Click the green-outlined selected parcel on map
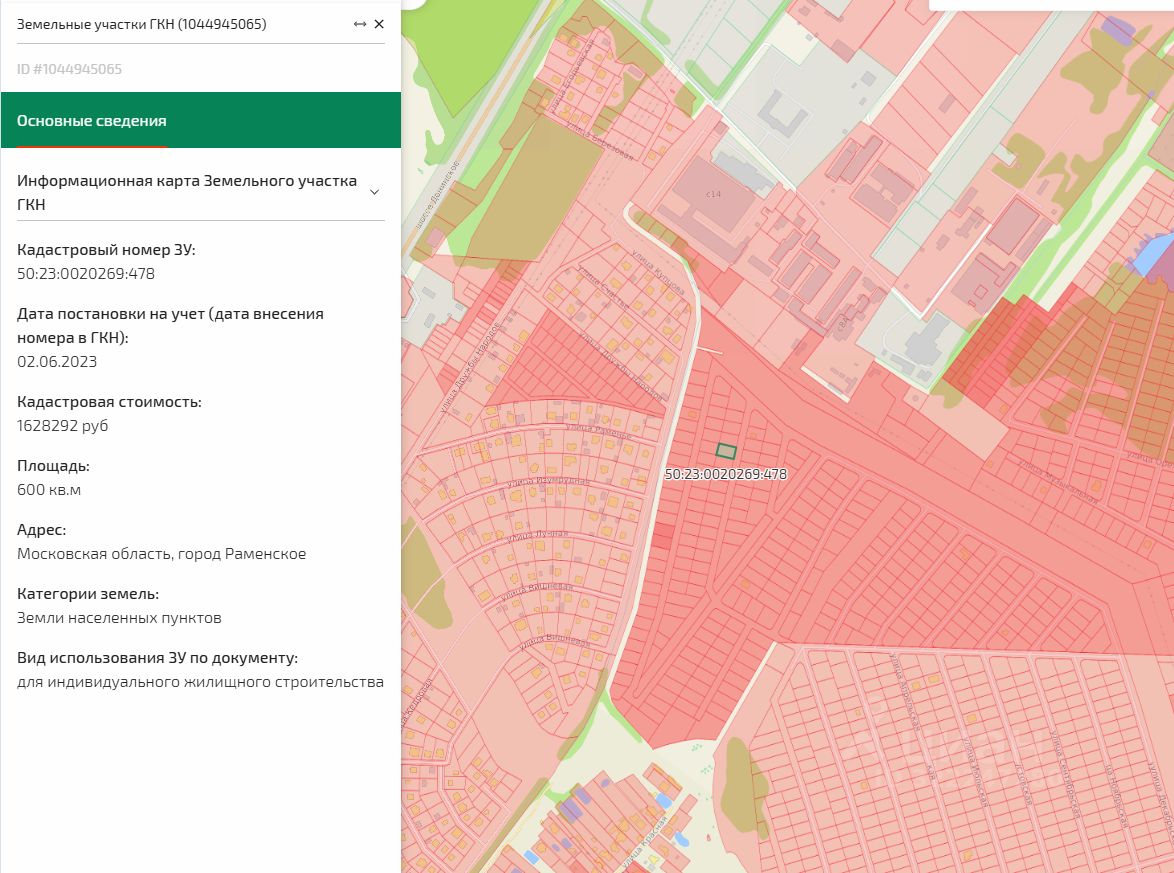Image resolution: width=1174 pixels, height=873 pixels. pos(726,452)
